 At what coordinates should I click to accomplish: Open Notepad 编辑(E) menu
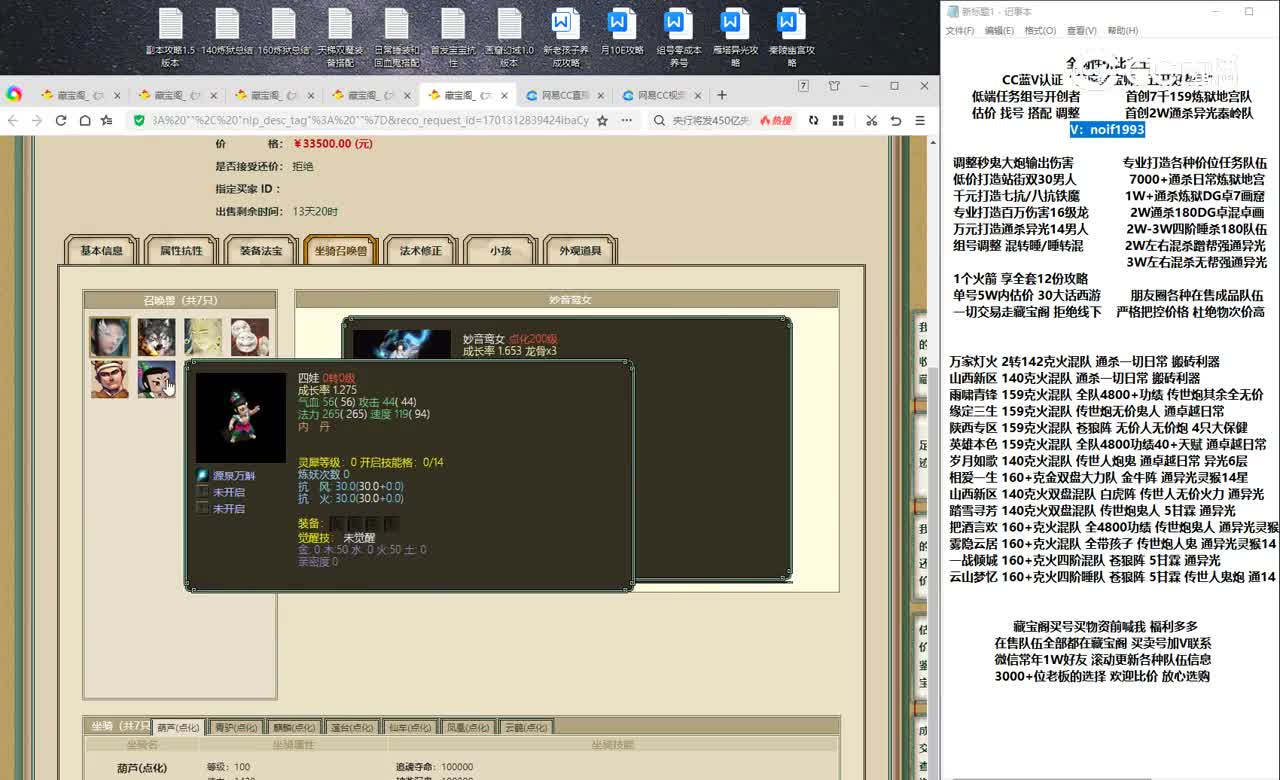(x=999, y=31)
